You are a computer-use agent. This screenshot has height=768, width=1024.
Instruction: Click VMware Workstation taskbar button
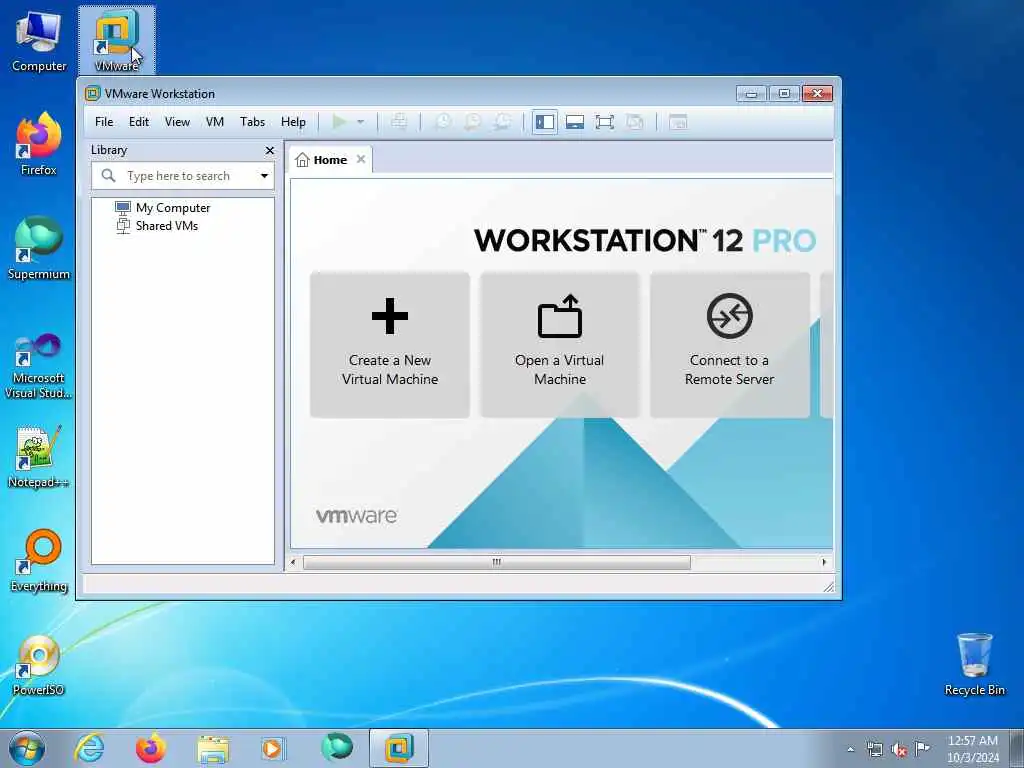(399, 748)
